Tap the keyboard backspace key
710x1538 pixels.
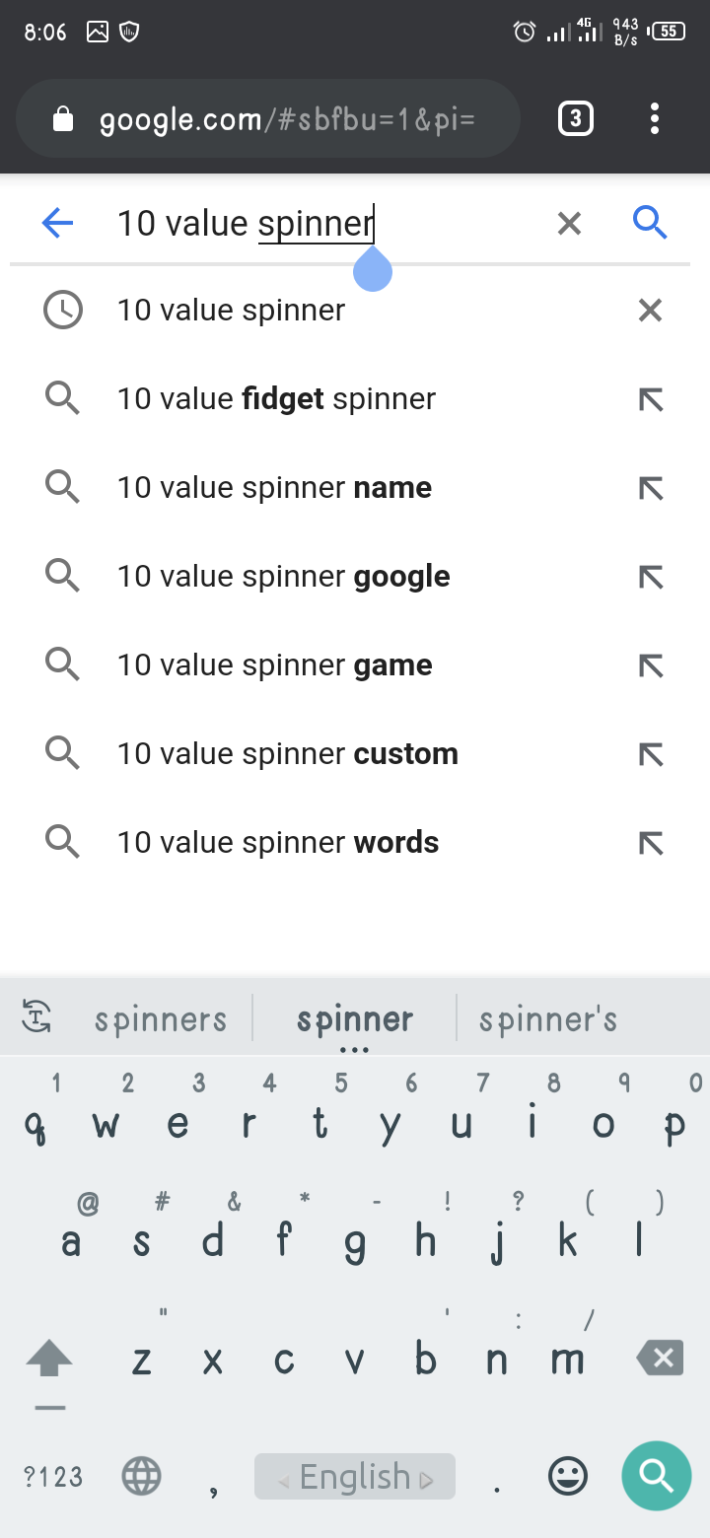pos(659,1359)
